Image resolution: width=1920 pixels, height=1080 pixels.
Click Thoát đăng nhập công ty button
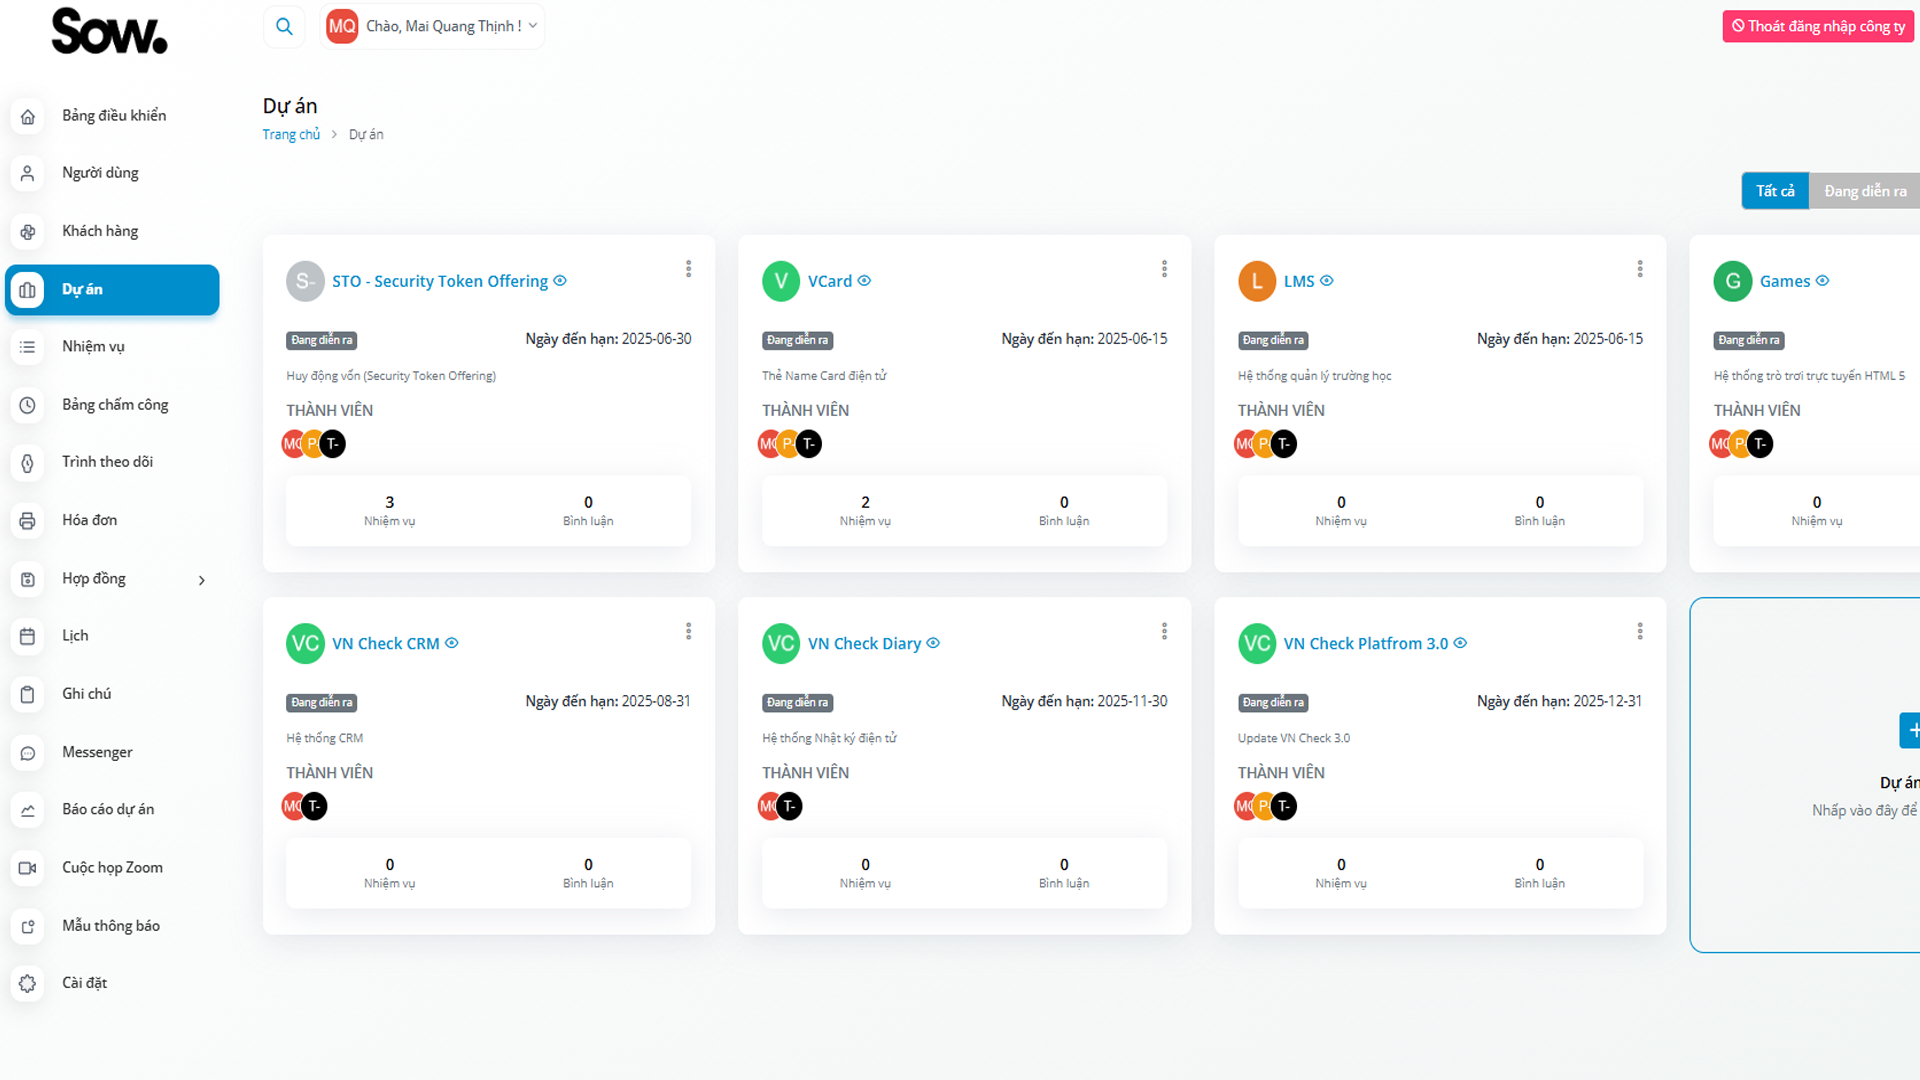1818,27
